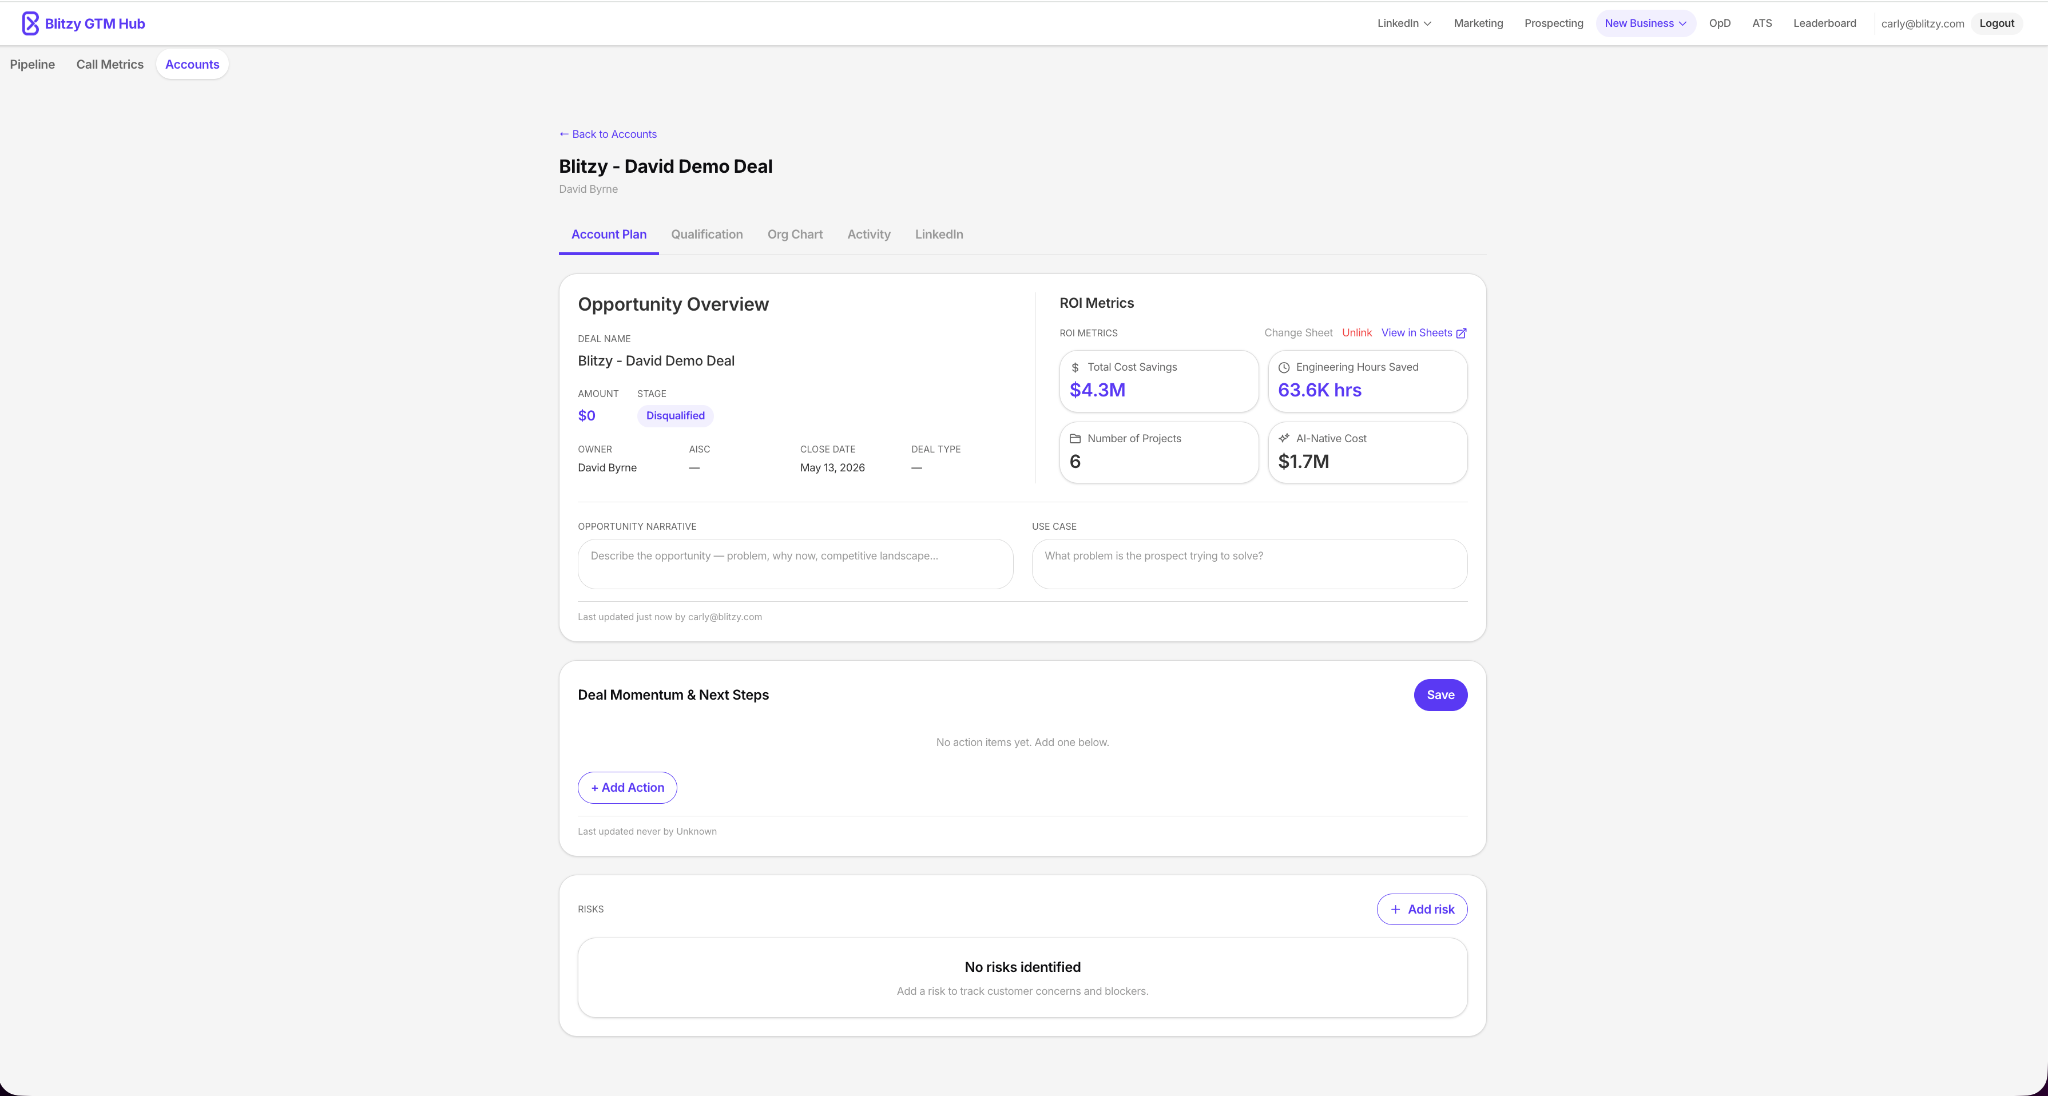Click the 63.6K hrs value
This screenshot has height=1096, width=2048.
tap(1319, 390)
